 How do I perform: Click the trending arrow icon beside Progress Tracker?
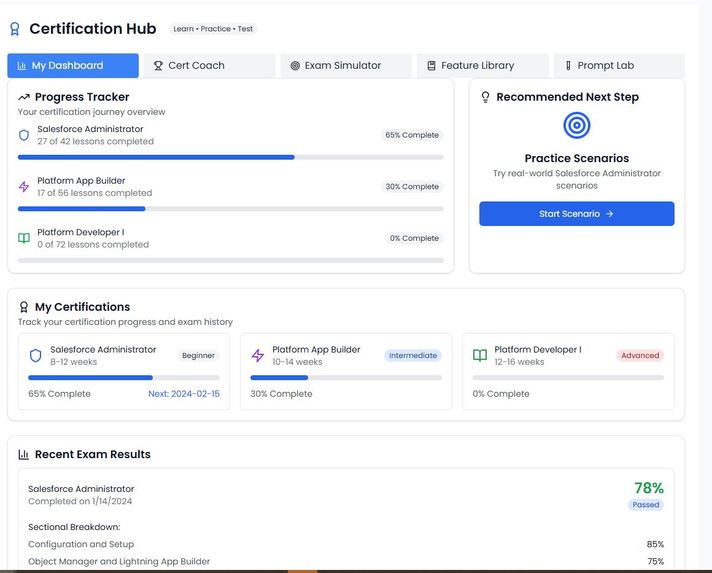click(24, 97)
